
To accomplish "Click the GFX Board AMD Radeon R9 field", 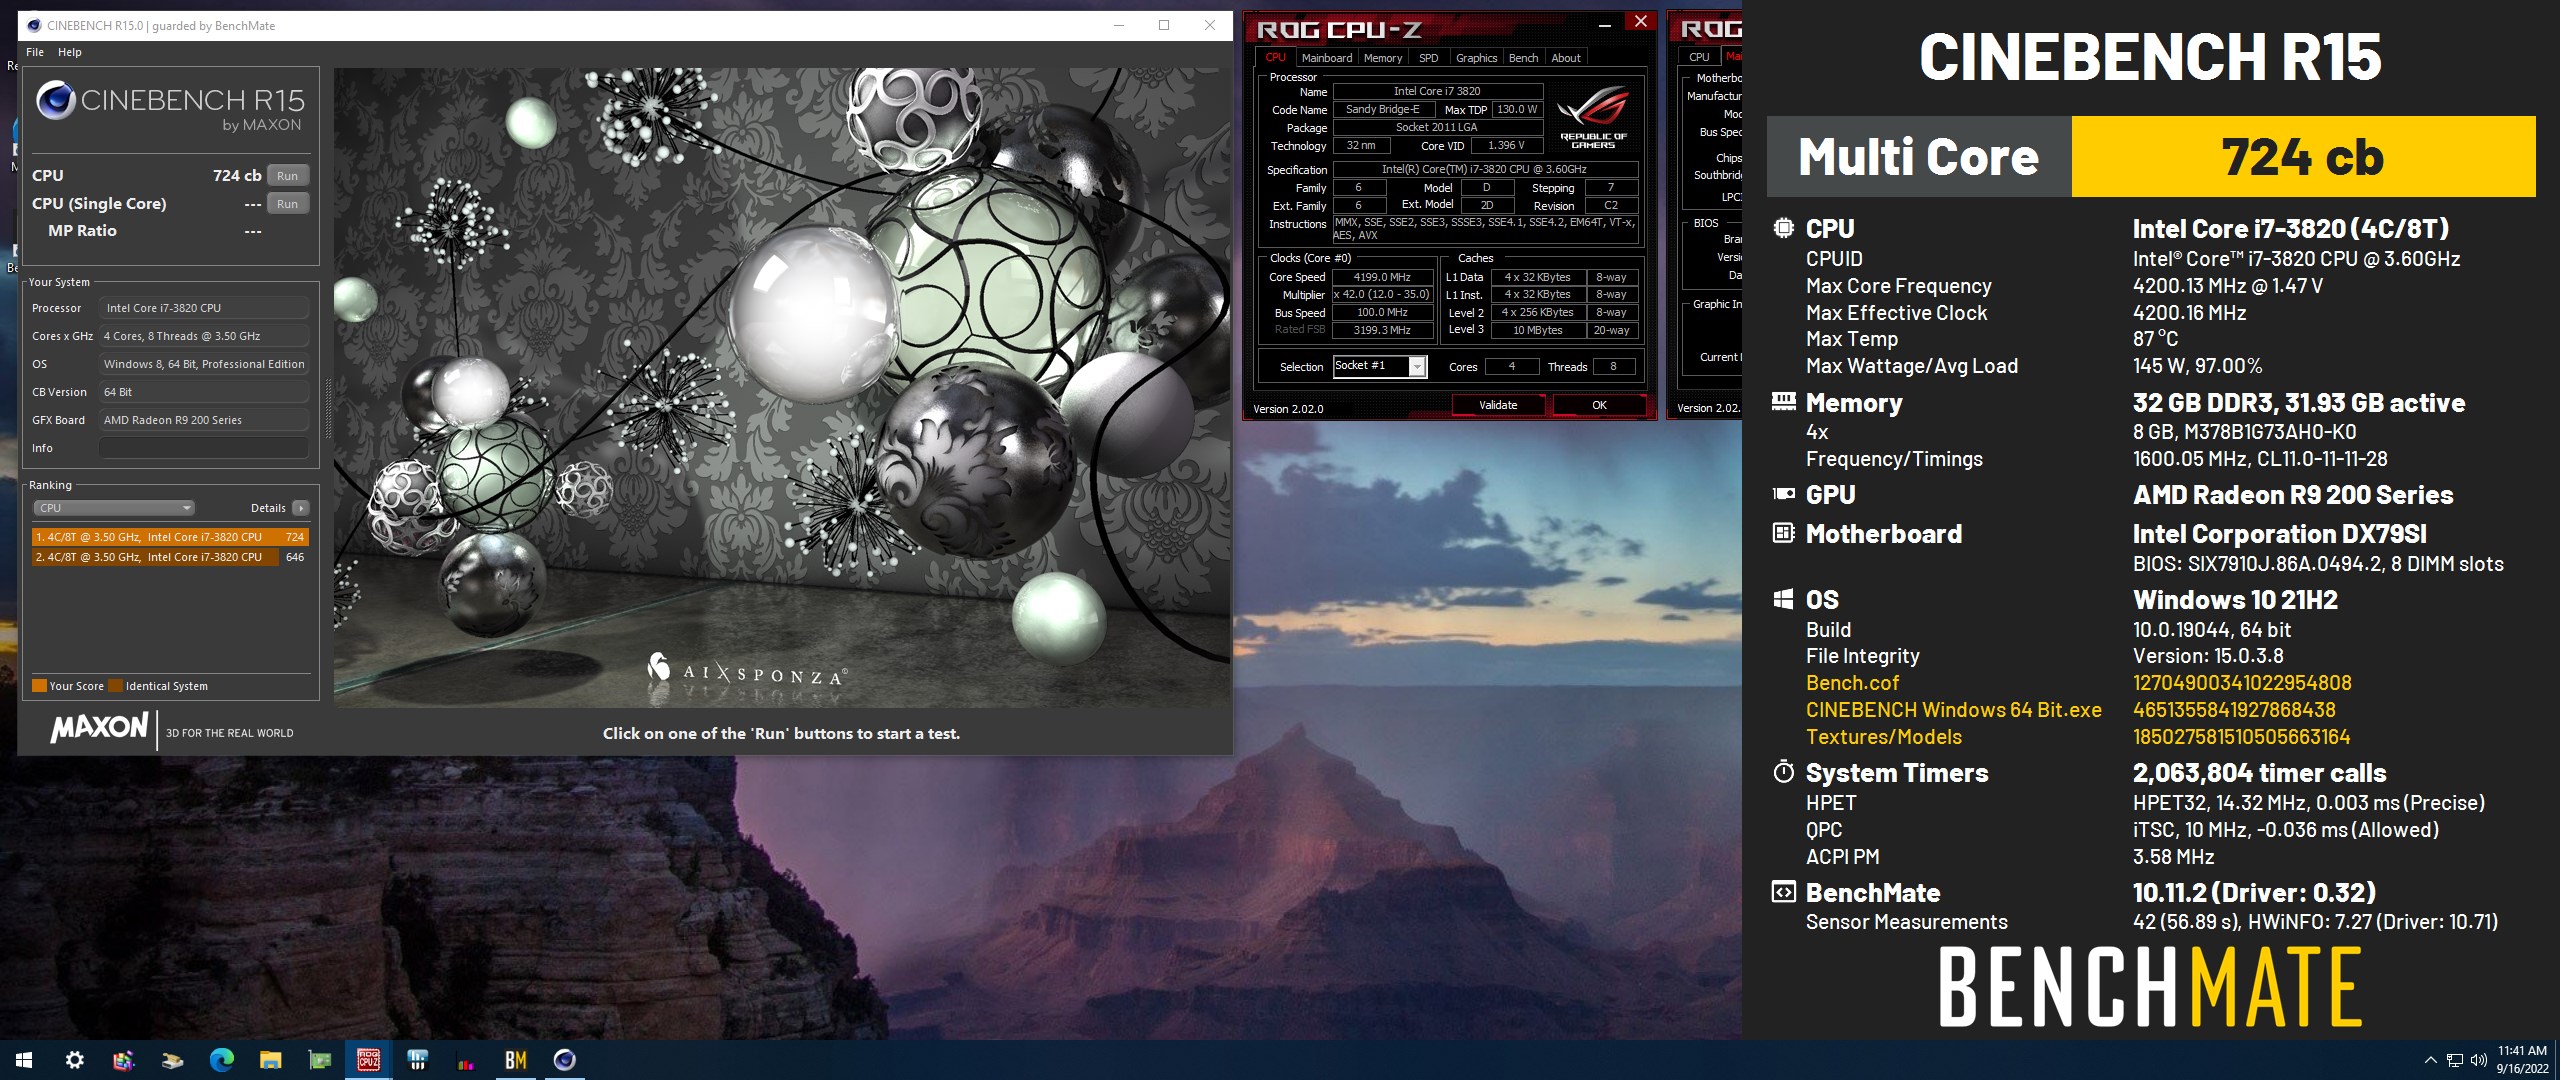I will (x=204, y=420).
